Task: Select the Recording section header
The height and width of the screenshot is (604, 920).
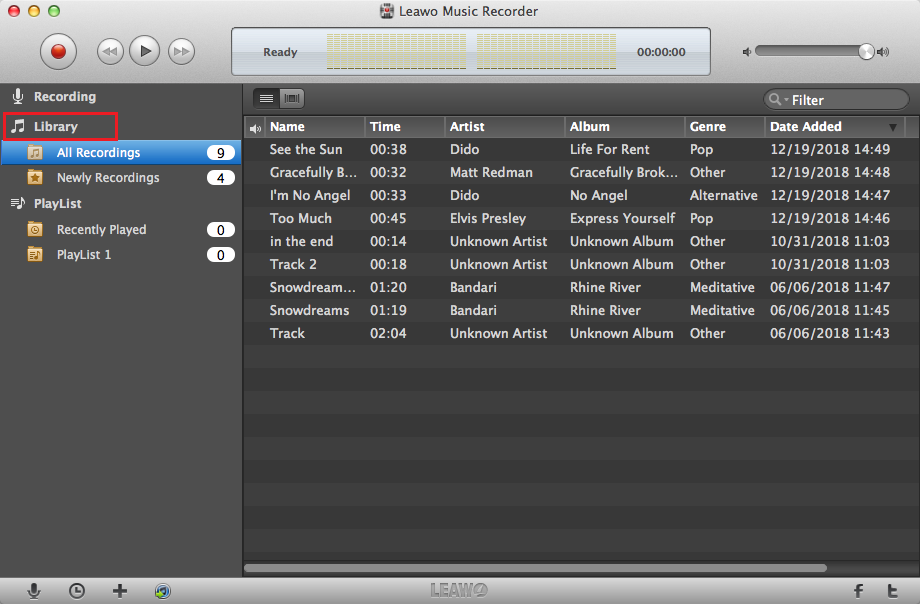Action: [x=64, y=97]
